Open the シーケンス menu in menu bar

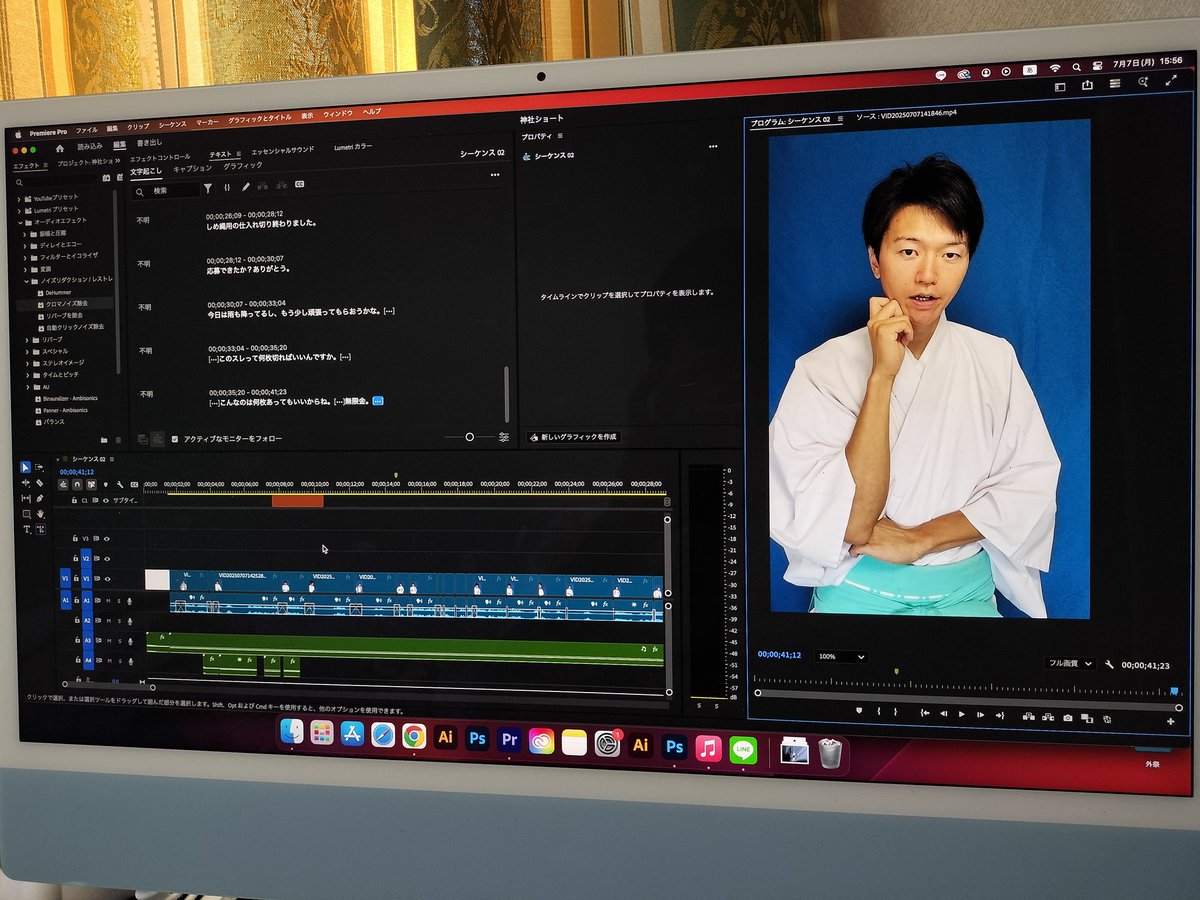[x=172, y=125]
